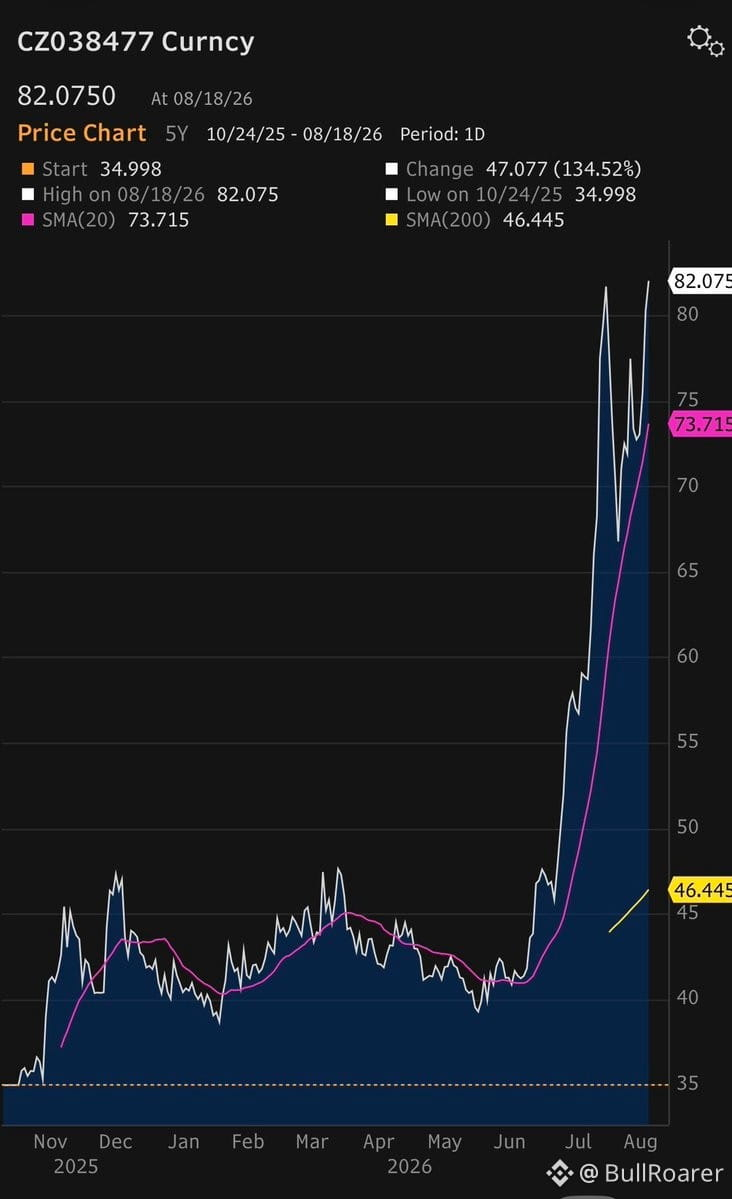The height and width of the screenshot is (1199, 732).
Task: Click the SMA(20) value 73.715 in legend
Action: tap(158, 220)
